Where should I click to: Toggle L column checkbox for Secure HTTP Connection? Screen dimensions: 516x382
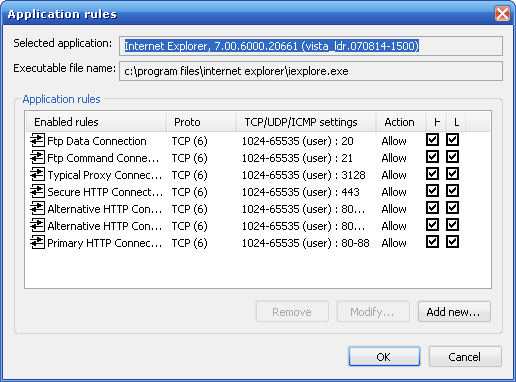click(452, 191)
